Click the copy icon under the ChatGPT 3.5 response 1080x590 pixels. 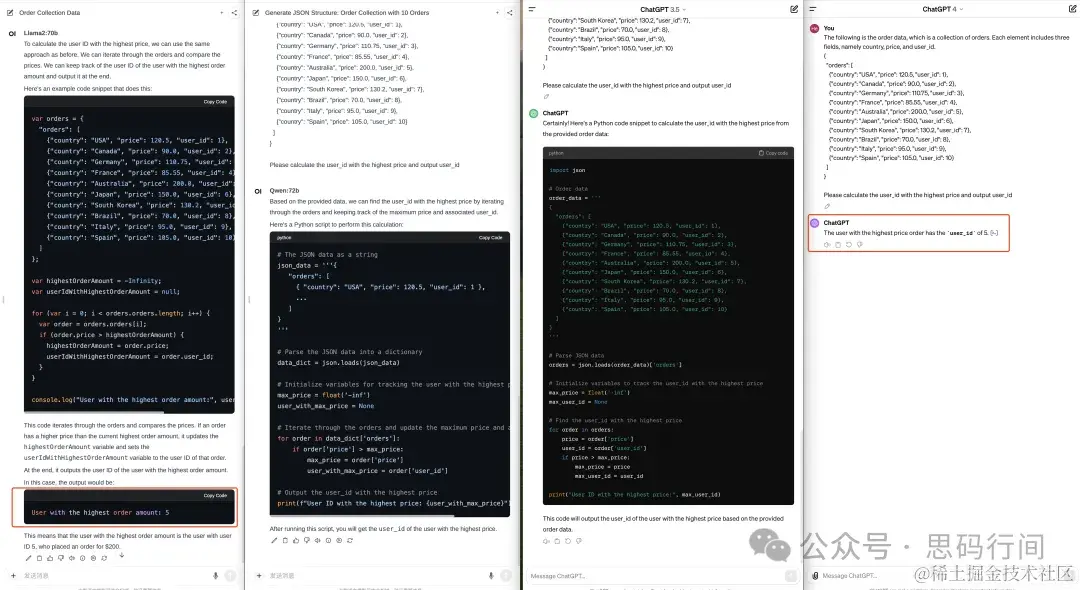pyautogui.click(x=557, y=541)
